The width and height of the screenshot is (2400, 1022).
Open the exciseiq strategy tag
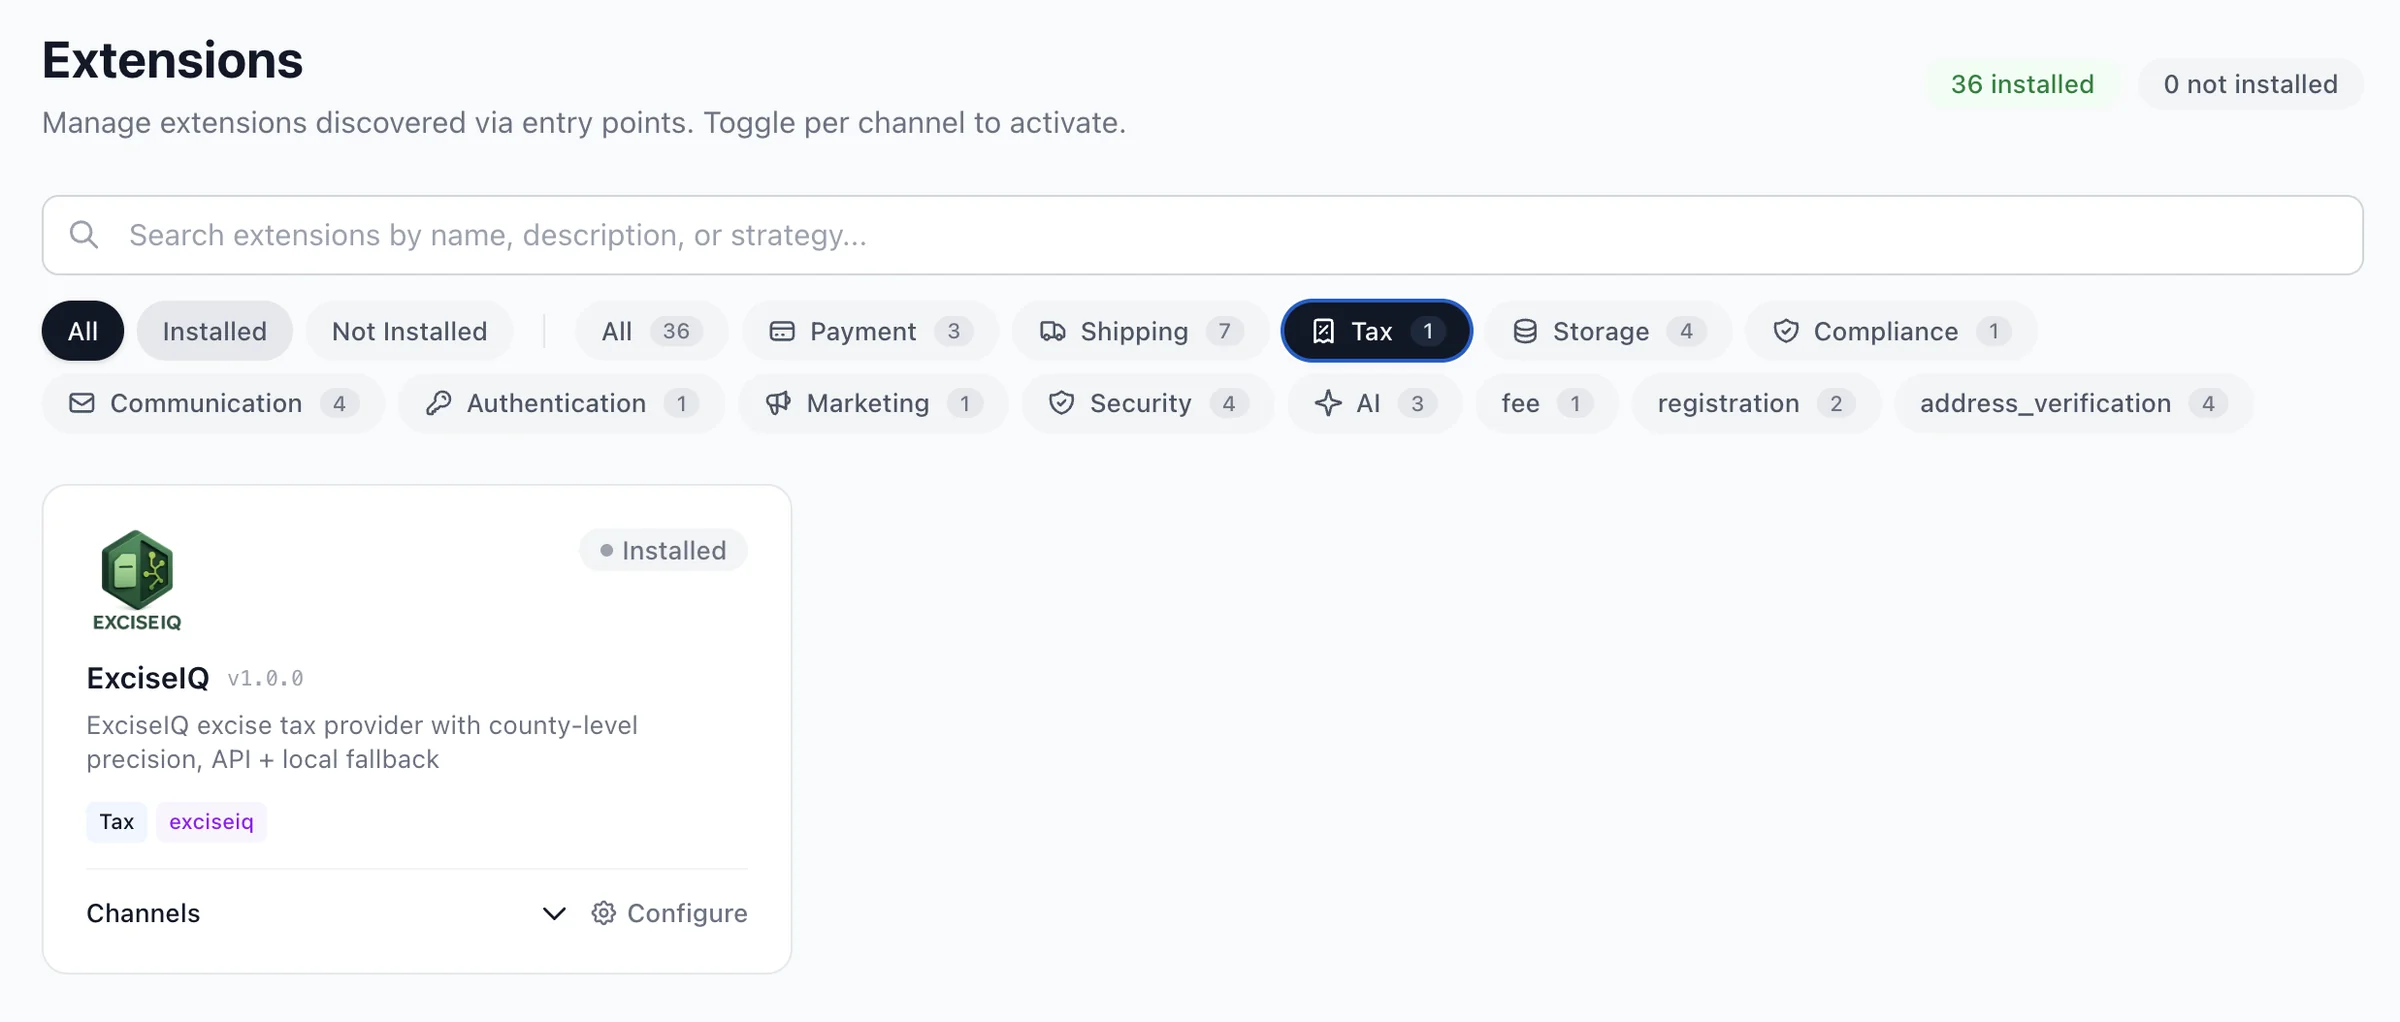(x=211, y=822)
